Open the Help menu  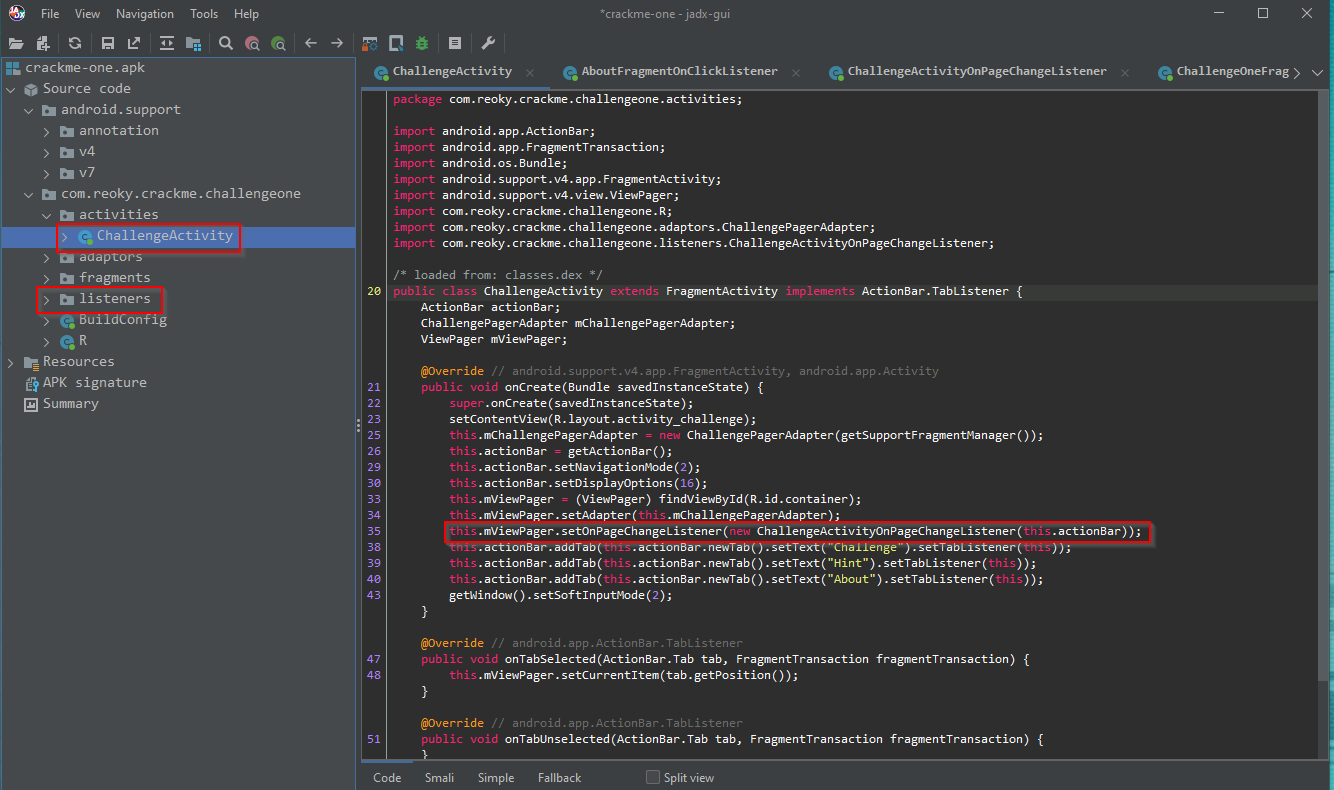click(x=246, y=14)
